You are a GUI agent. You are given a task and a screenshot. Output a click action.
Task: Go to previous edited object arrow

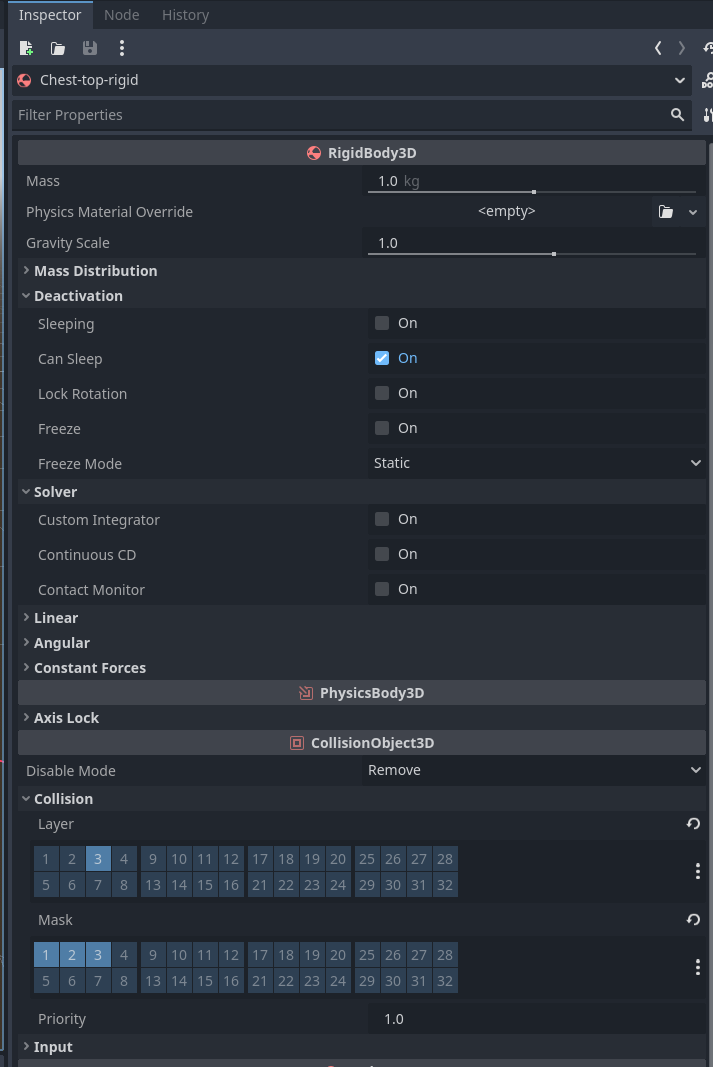(x=658, y=48)
